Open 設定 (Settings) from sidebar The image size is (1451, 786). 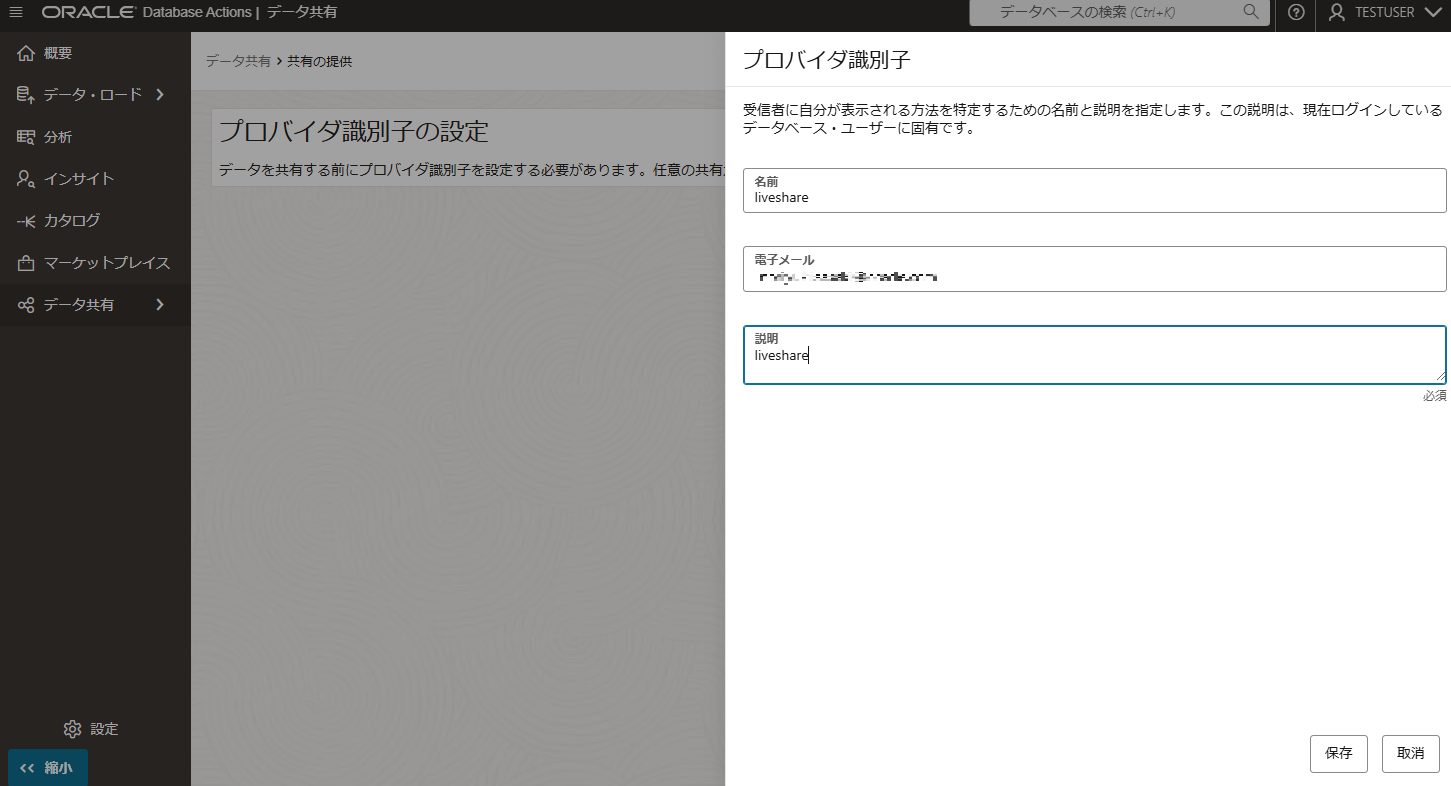[x=91, y=729]
